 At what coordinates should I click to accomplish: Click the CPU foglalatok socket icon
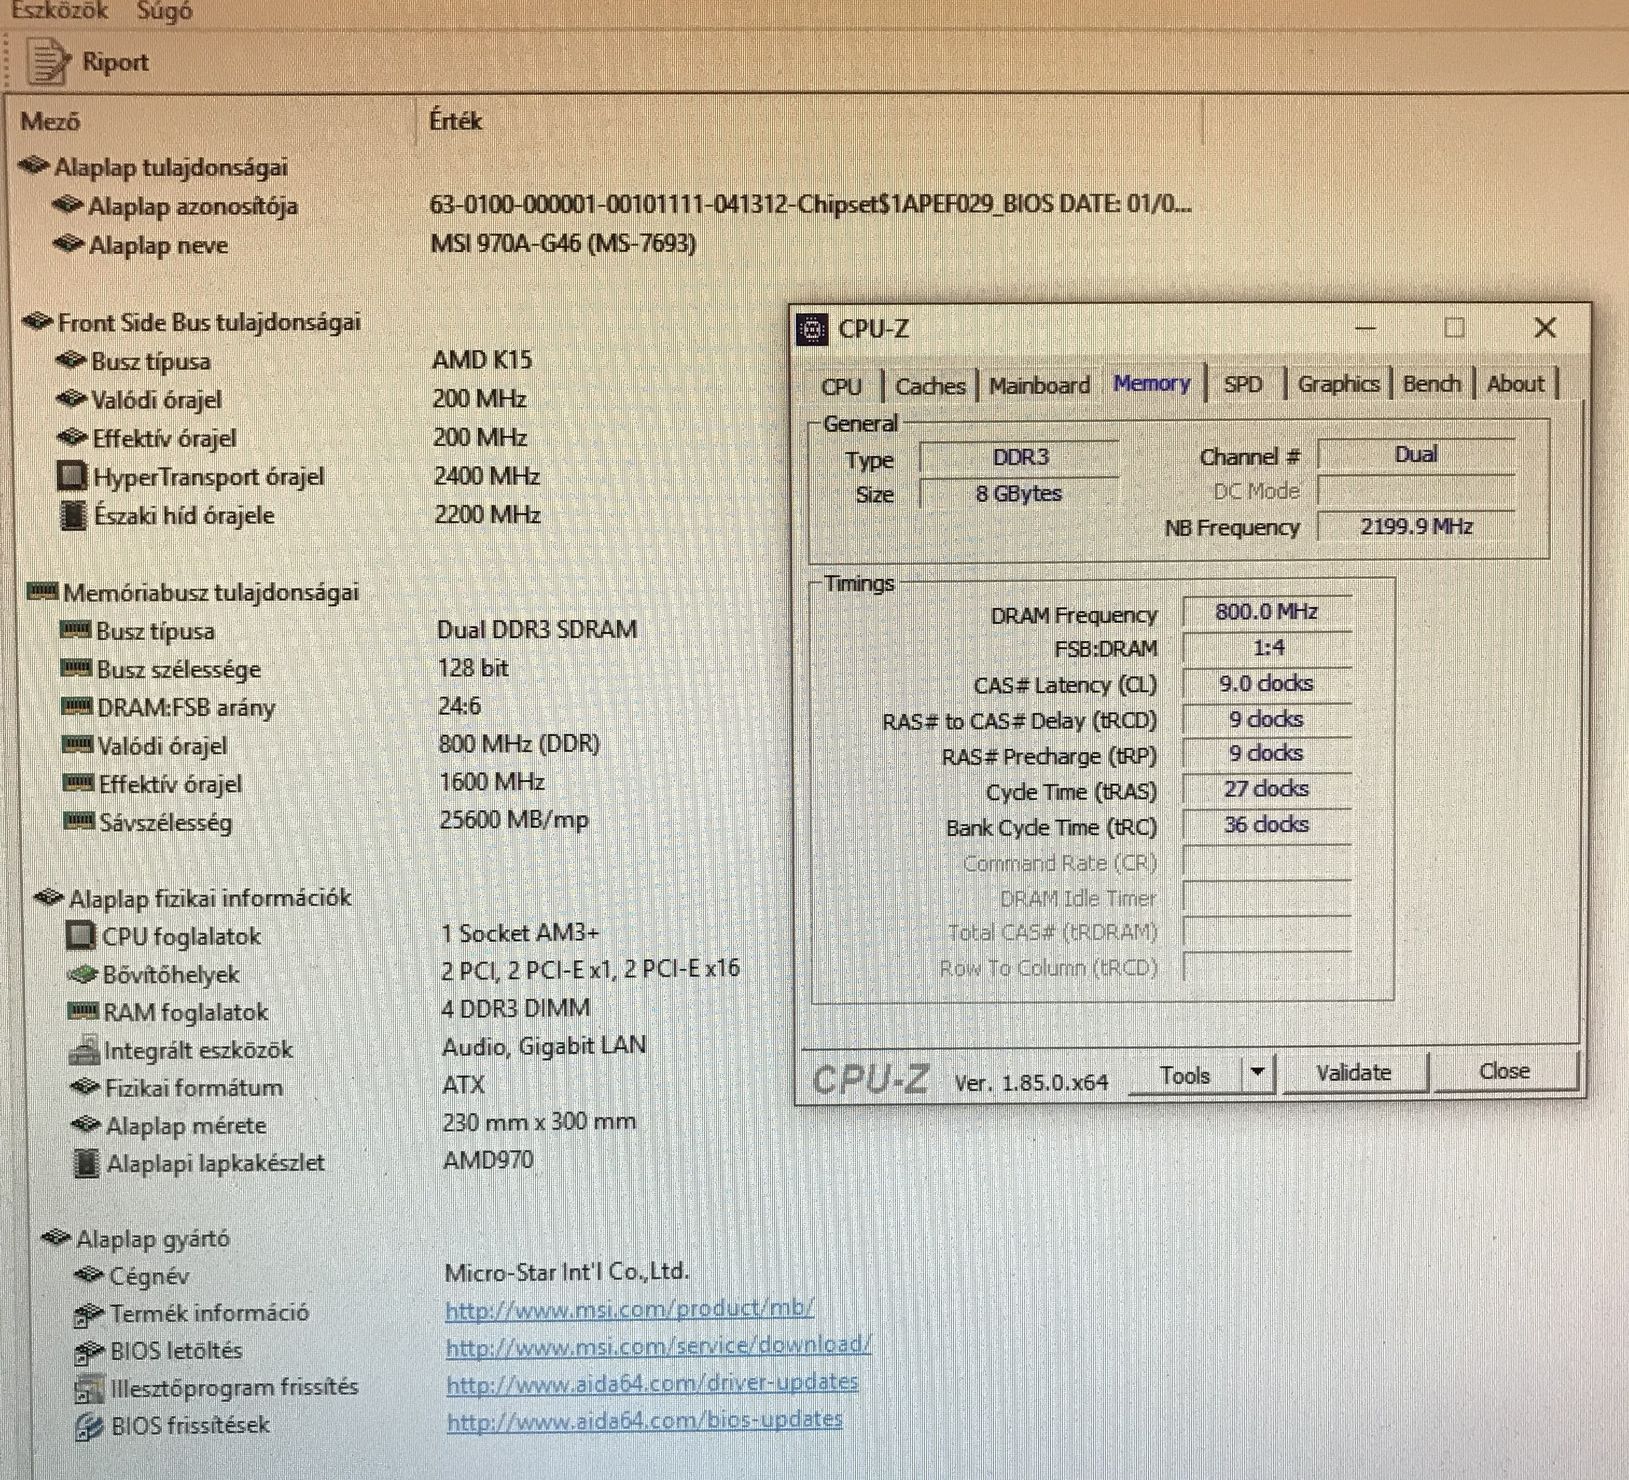pyautogui.click(x=81, y=935)
